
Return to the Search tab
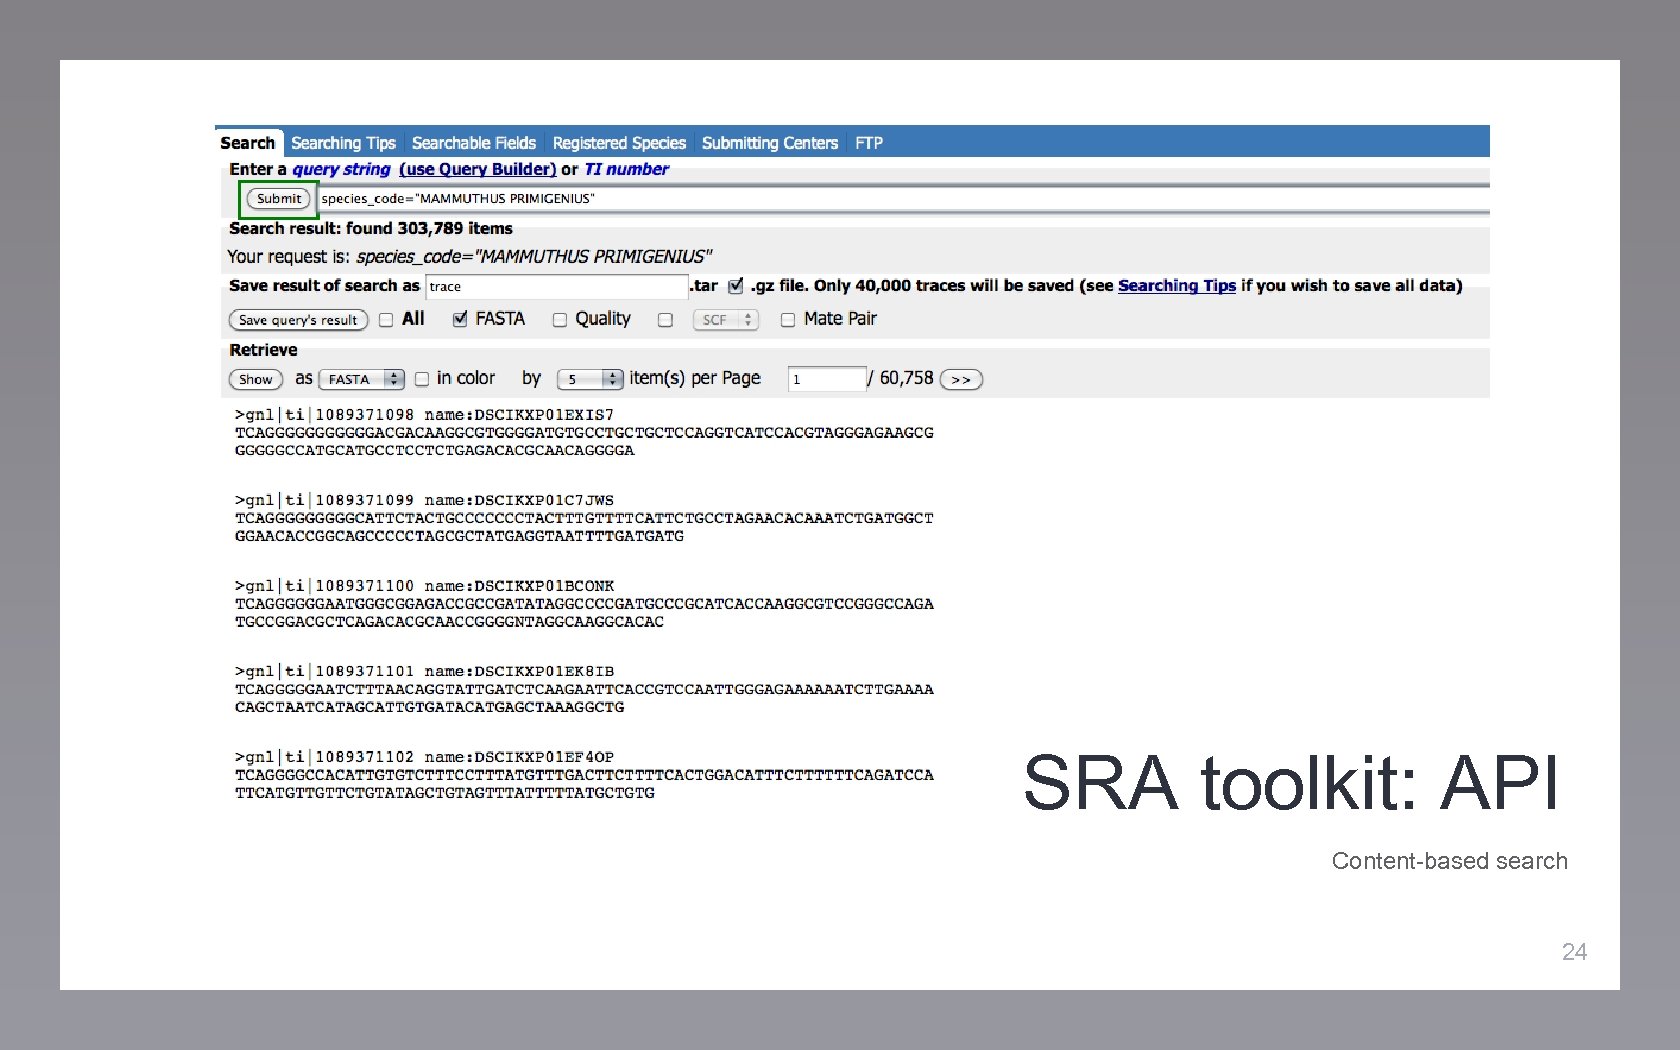pyautogui.click(x=247, y=142)
